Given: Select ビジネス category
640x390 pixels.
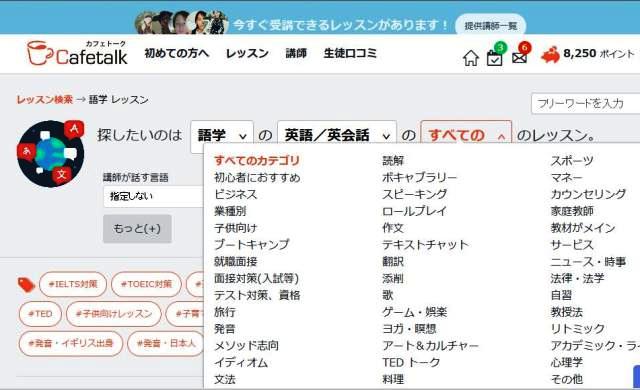Looking at the screenshot, I should tap(236, 194).
